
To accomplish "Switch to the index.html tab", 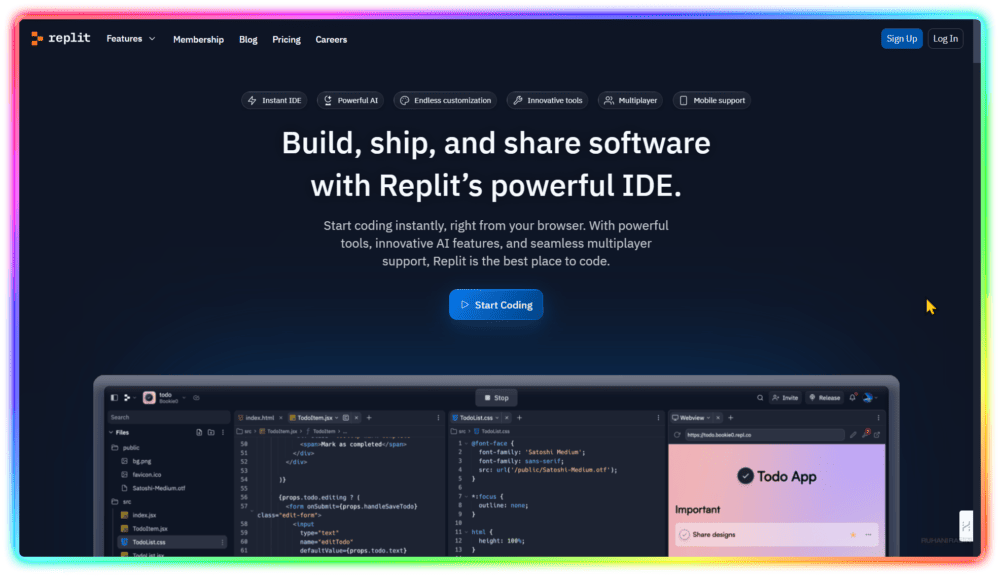I will click(x=258, y=418).
